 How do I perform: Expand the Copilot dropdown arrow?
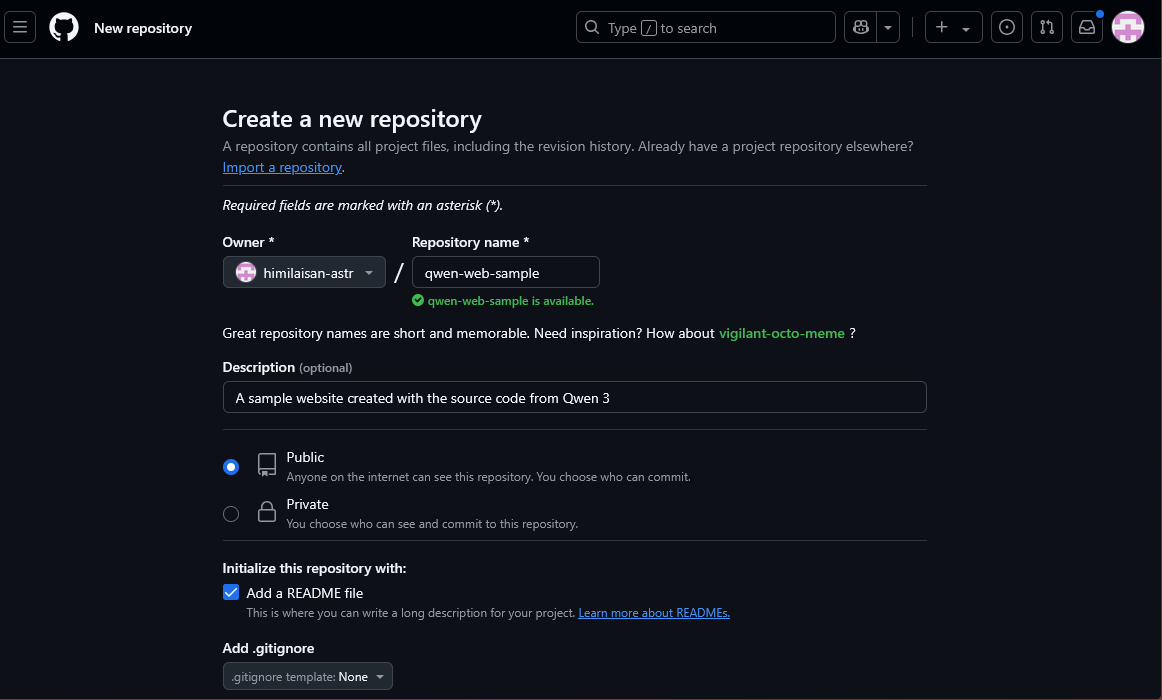888,27
